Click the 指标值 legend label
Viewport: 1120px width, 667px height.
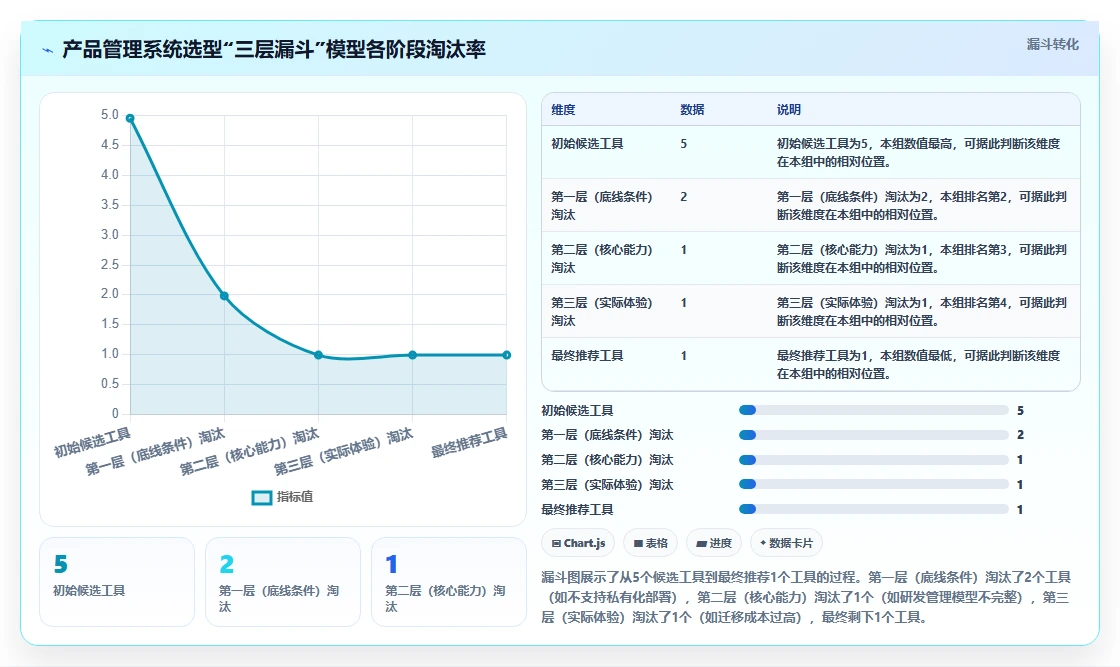coord(295,497)
